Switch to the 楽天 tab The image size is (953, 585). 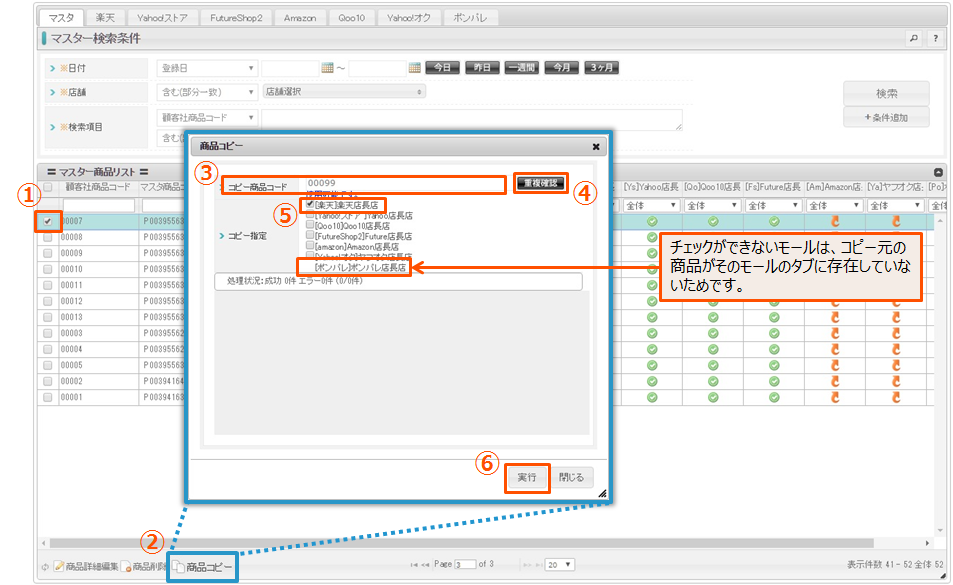(105, 18)
